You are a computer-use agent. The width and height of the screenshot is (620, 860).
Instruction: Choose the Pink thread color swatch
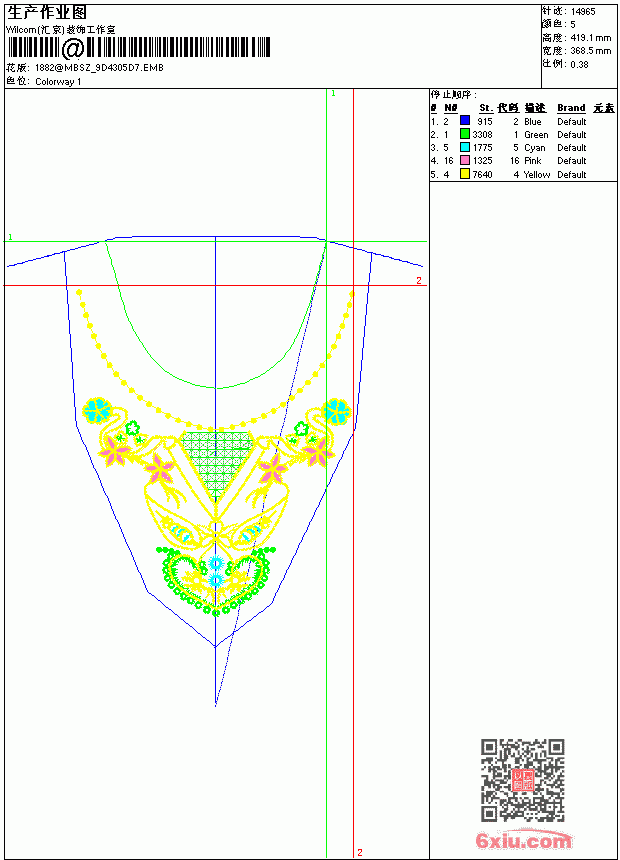click(465, 160)
